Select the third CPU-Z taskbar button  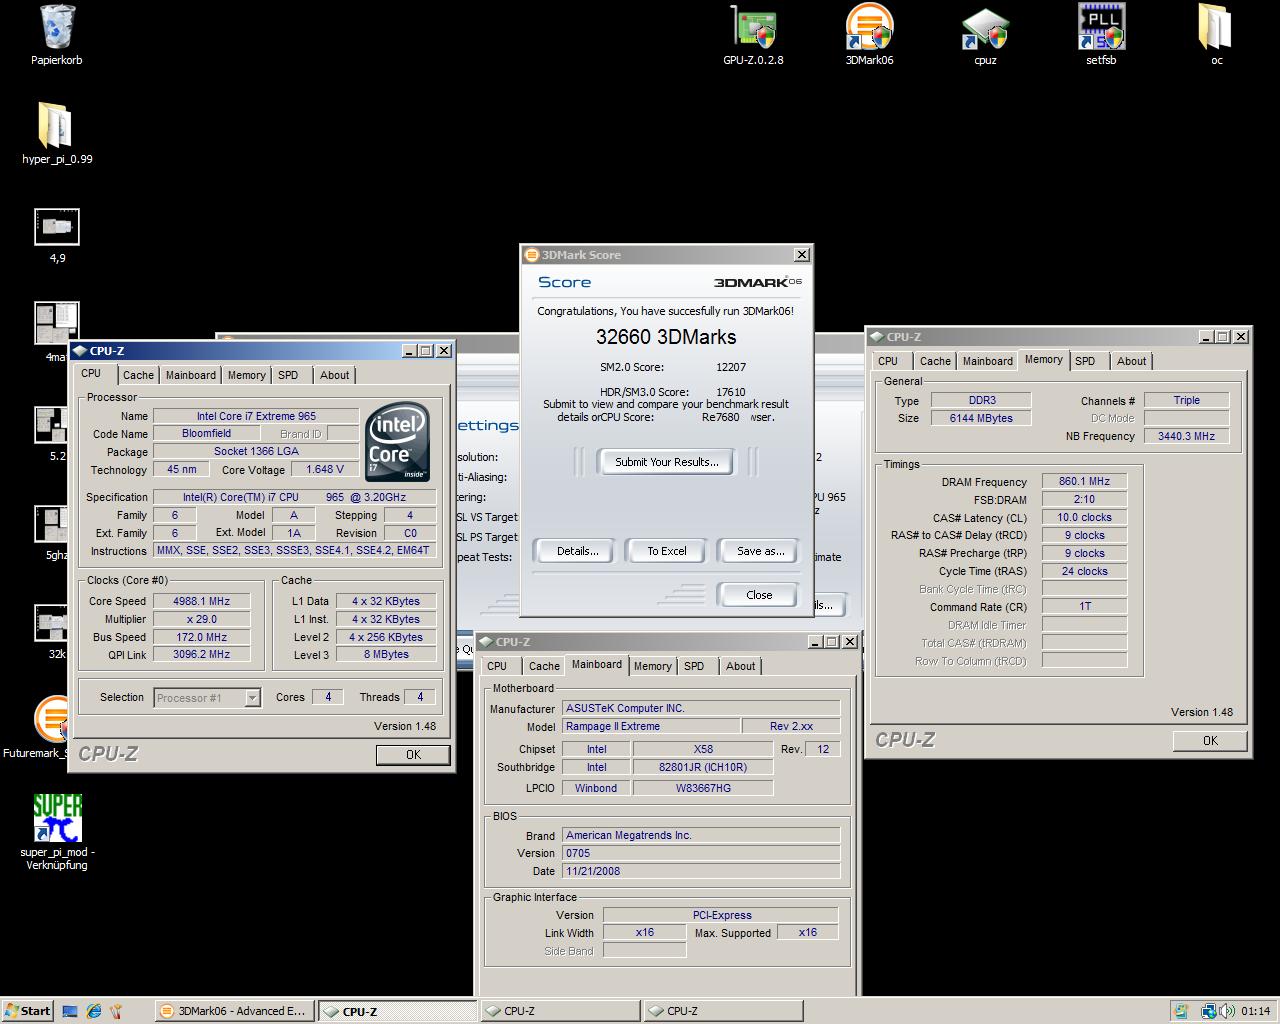pyautogui.click(x=723, y=1011)
